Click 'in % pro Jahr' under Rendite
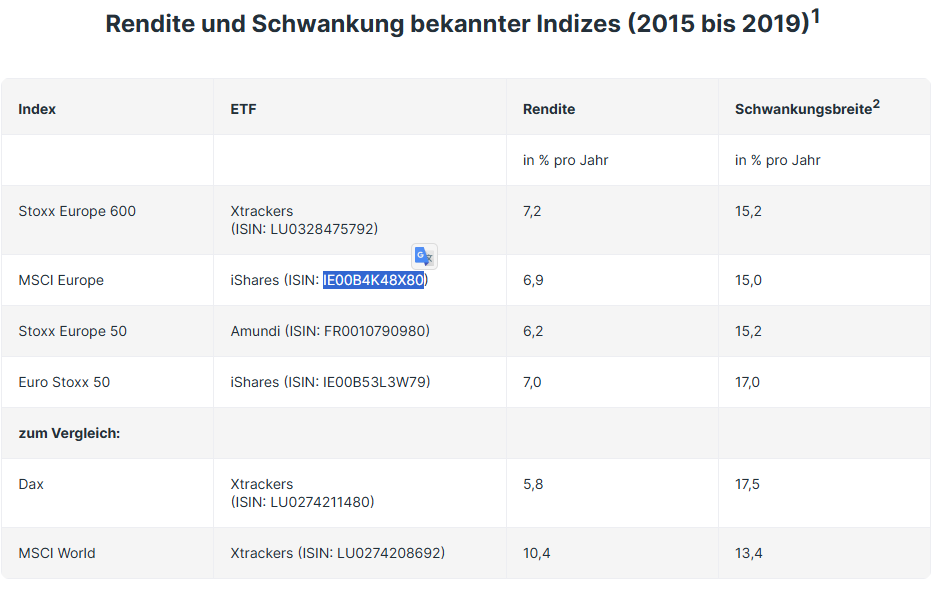The image size is (950, 597). pos(565,160)
